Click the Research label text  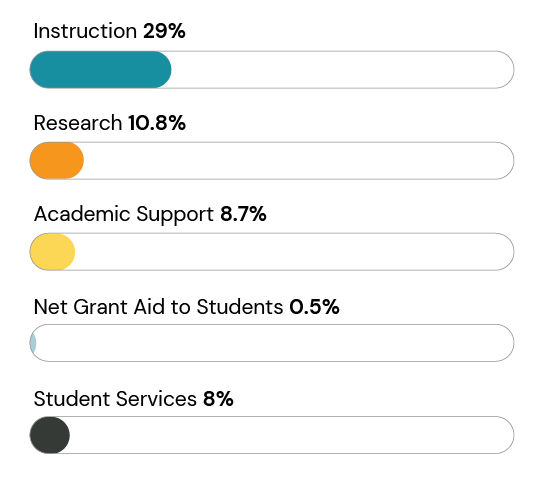tap(78, 123)
